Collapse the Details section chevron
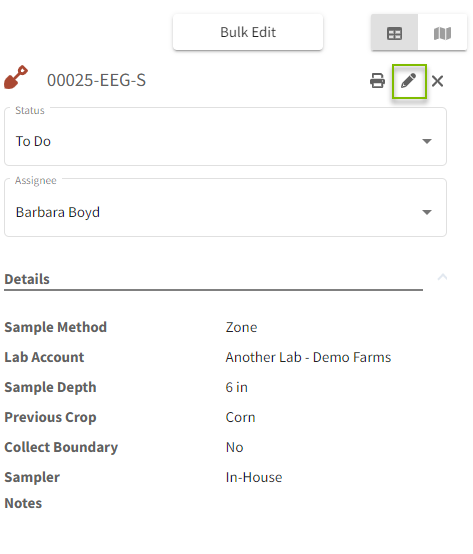 [442, 277]
